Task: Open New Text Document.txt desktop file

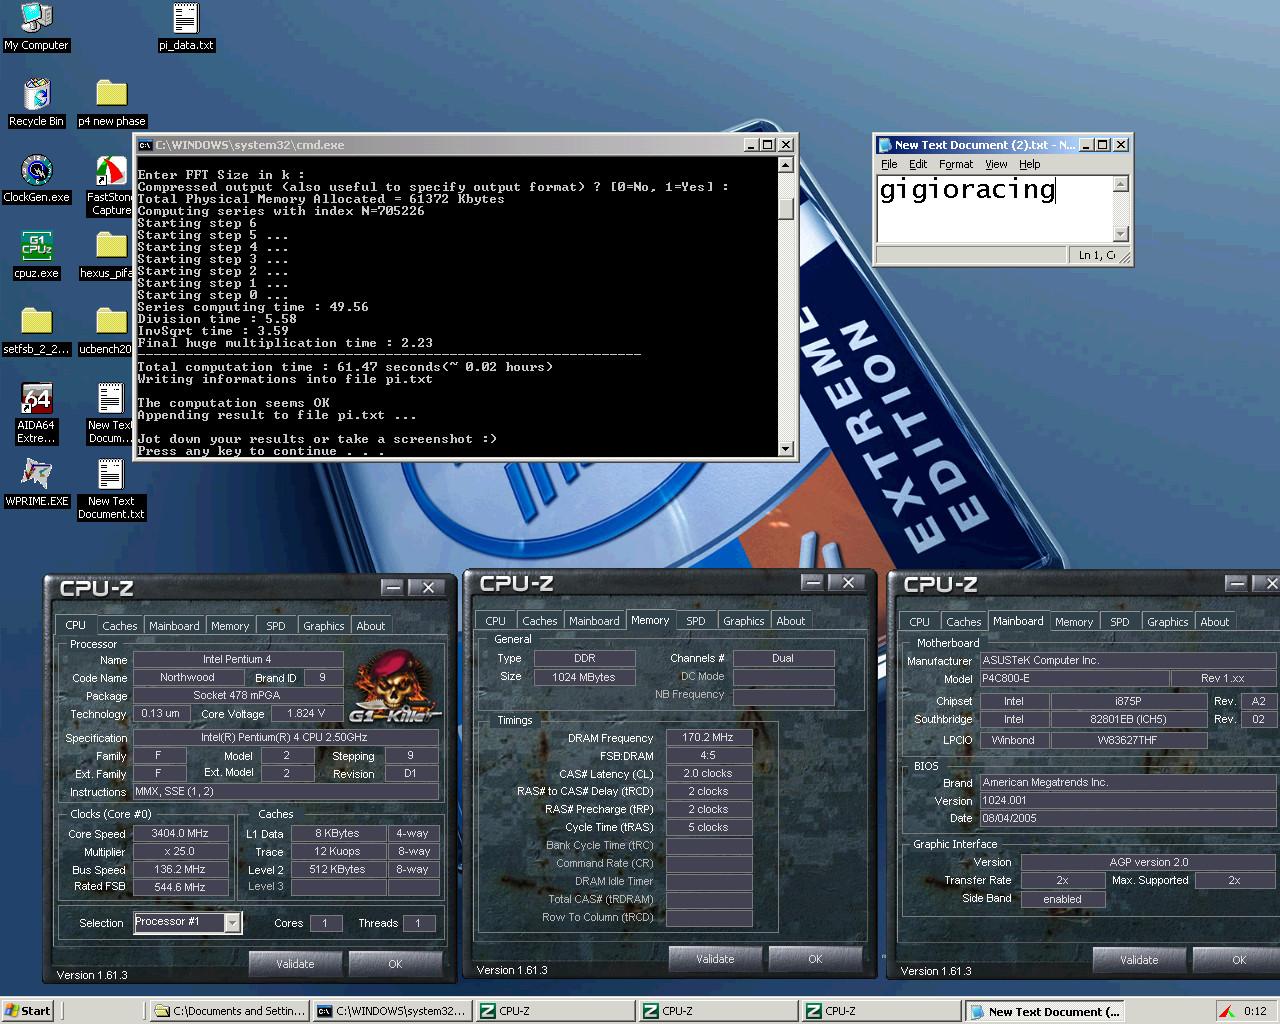Action: pyautogui.click(x=111, y=489)
